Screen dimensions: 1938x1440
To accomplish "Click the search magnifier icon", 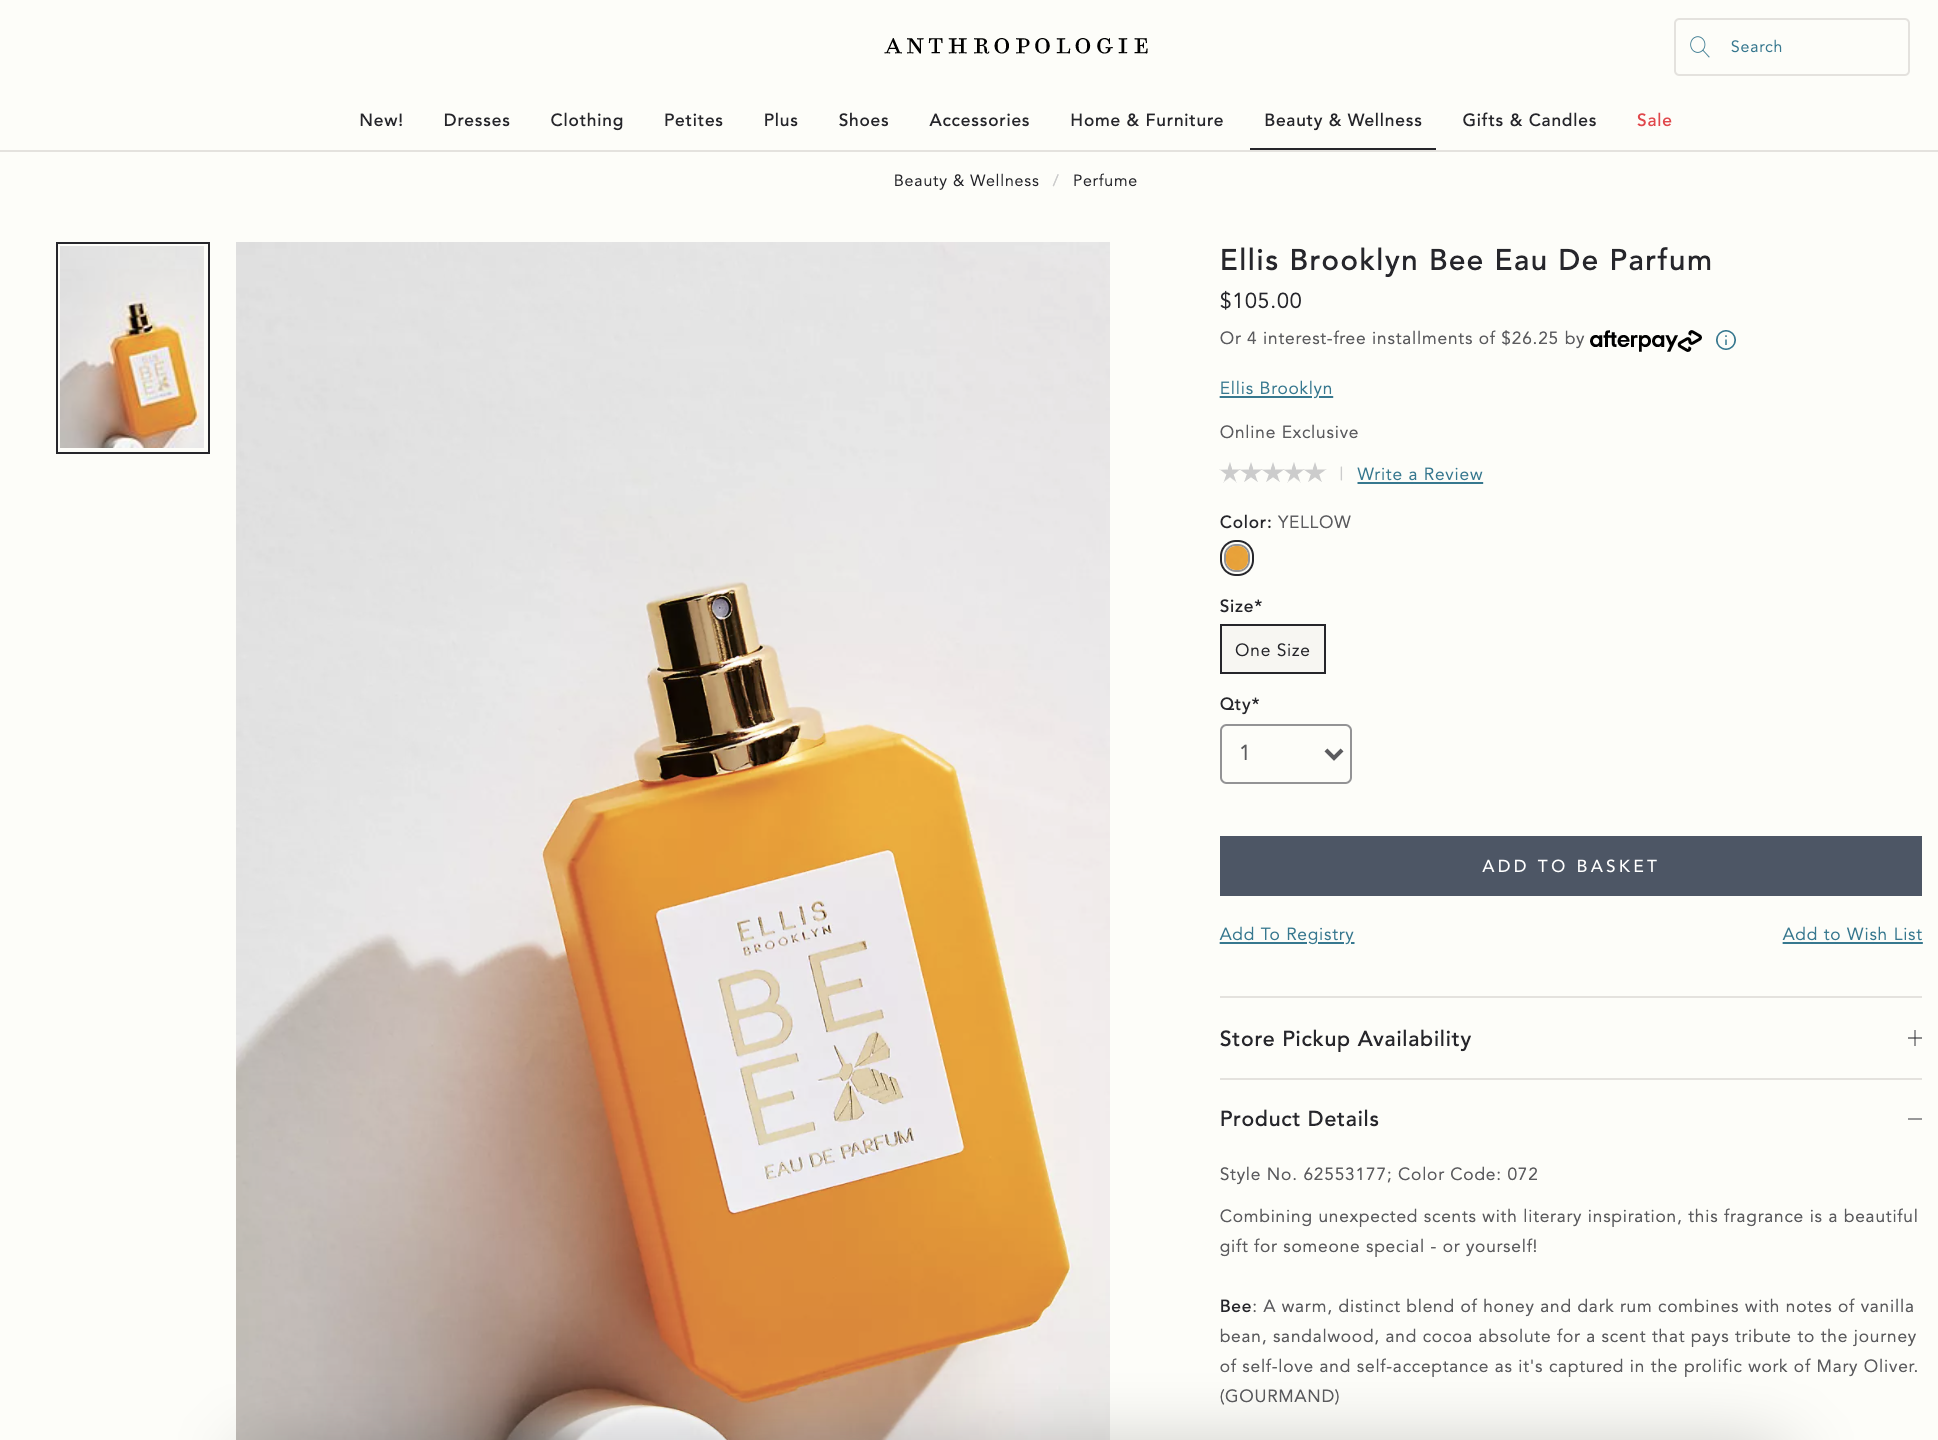I will 1699,46.
